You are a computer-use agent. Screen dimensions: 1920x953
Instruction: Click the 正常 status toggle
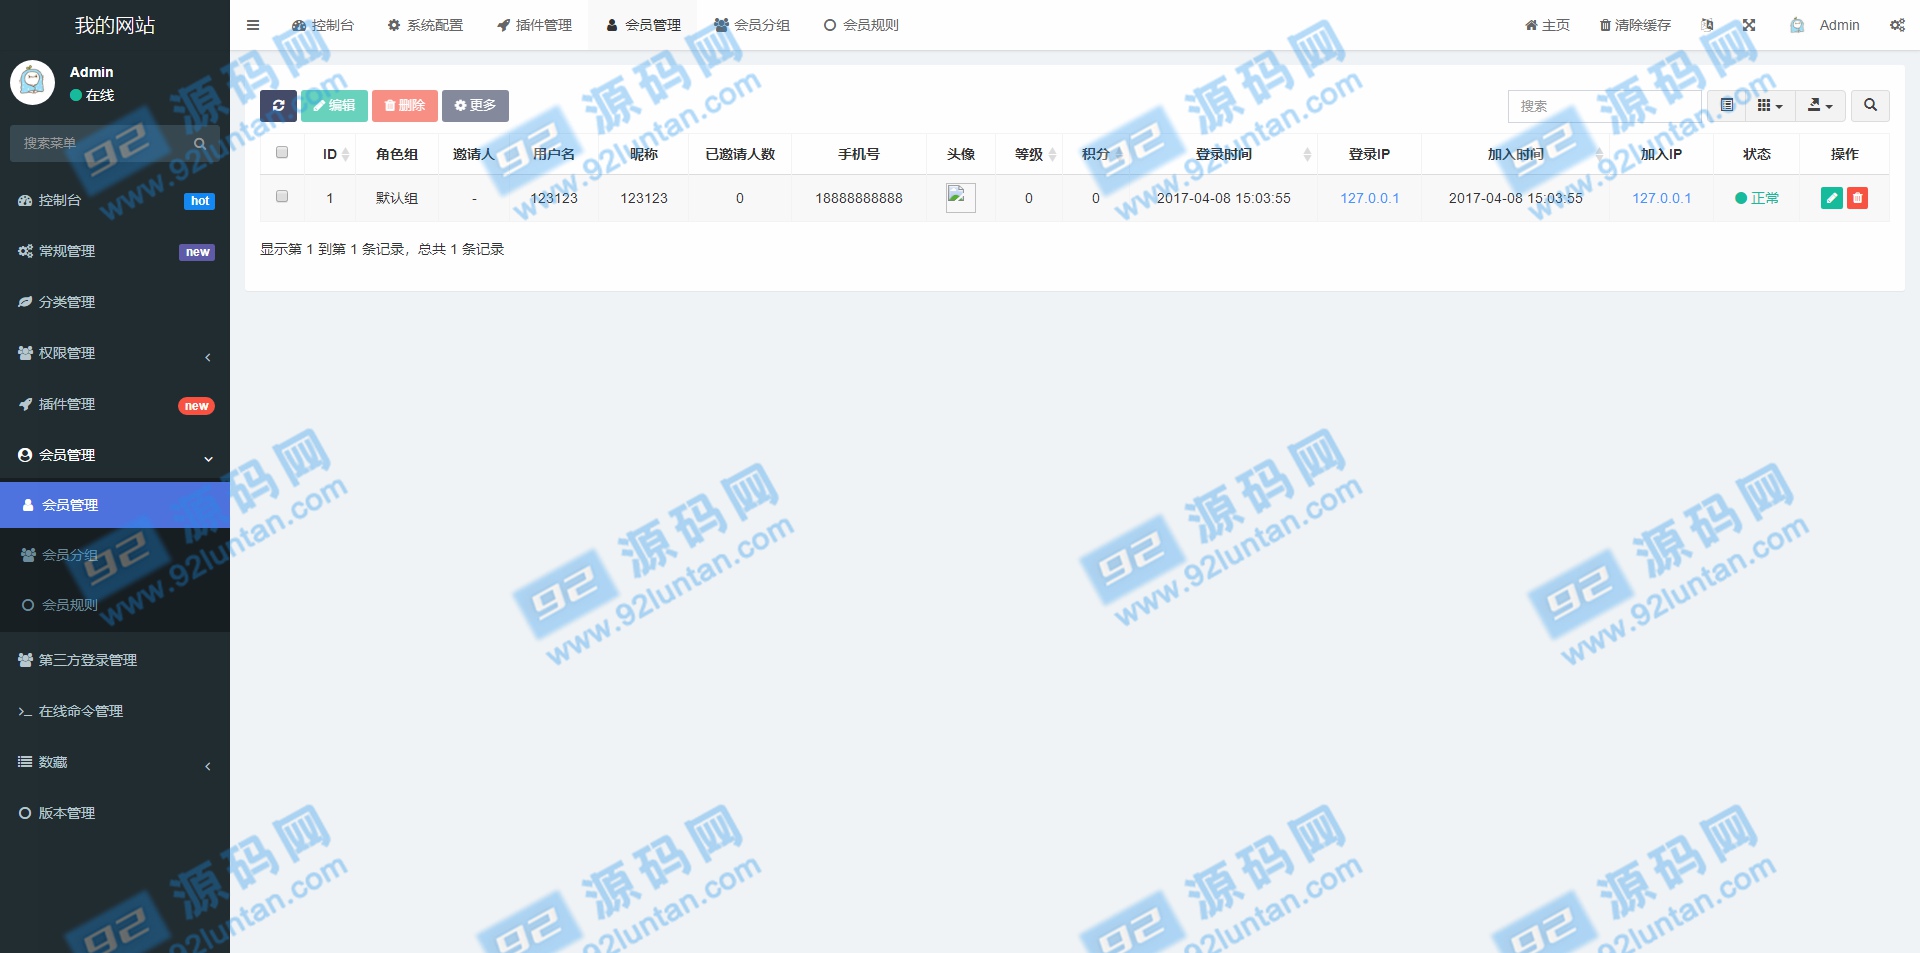click(1757, 198)
